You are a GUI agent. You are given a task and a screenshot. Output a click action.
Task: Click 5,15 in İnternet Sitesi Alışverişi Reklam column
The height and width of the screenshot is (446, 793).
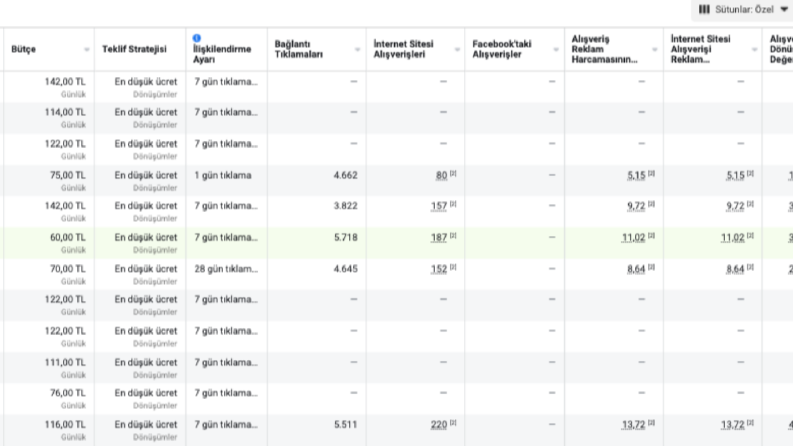(735, 175)
